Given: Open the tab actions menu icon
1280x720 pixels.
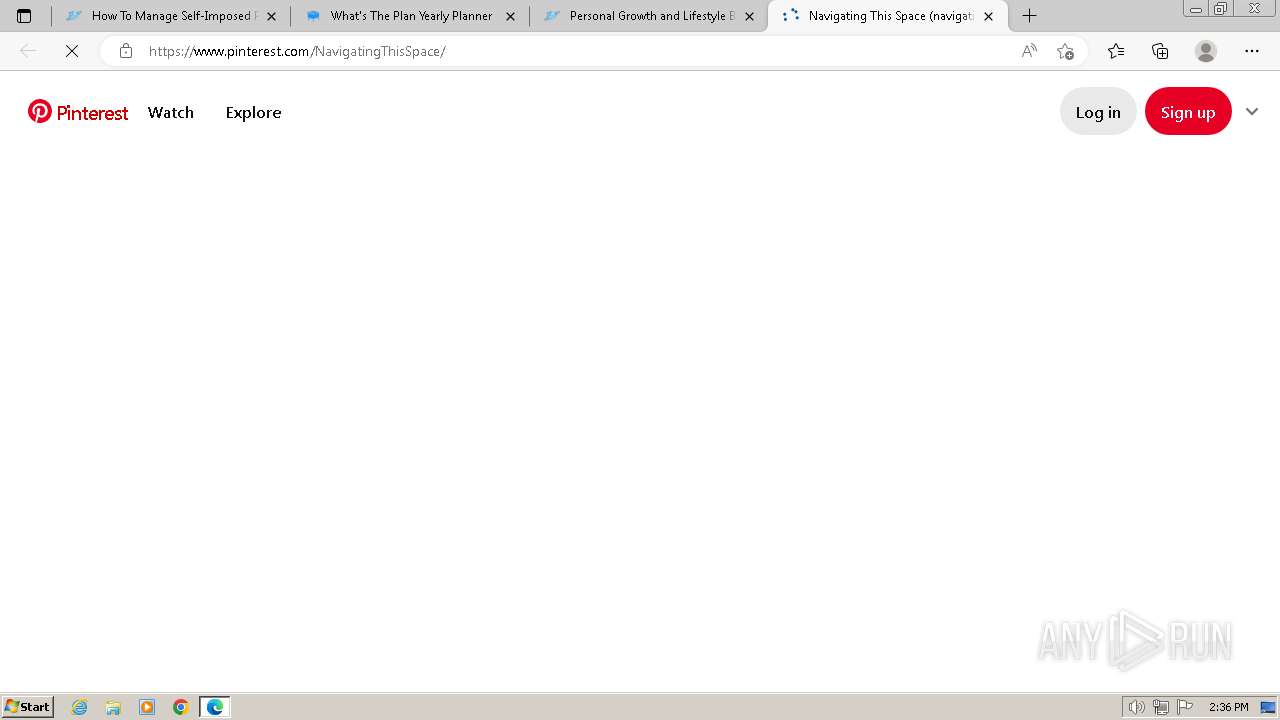Looking at the screenshot, I should pyautogui.click(x=24, y=16).
